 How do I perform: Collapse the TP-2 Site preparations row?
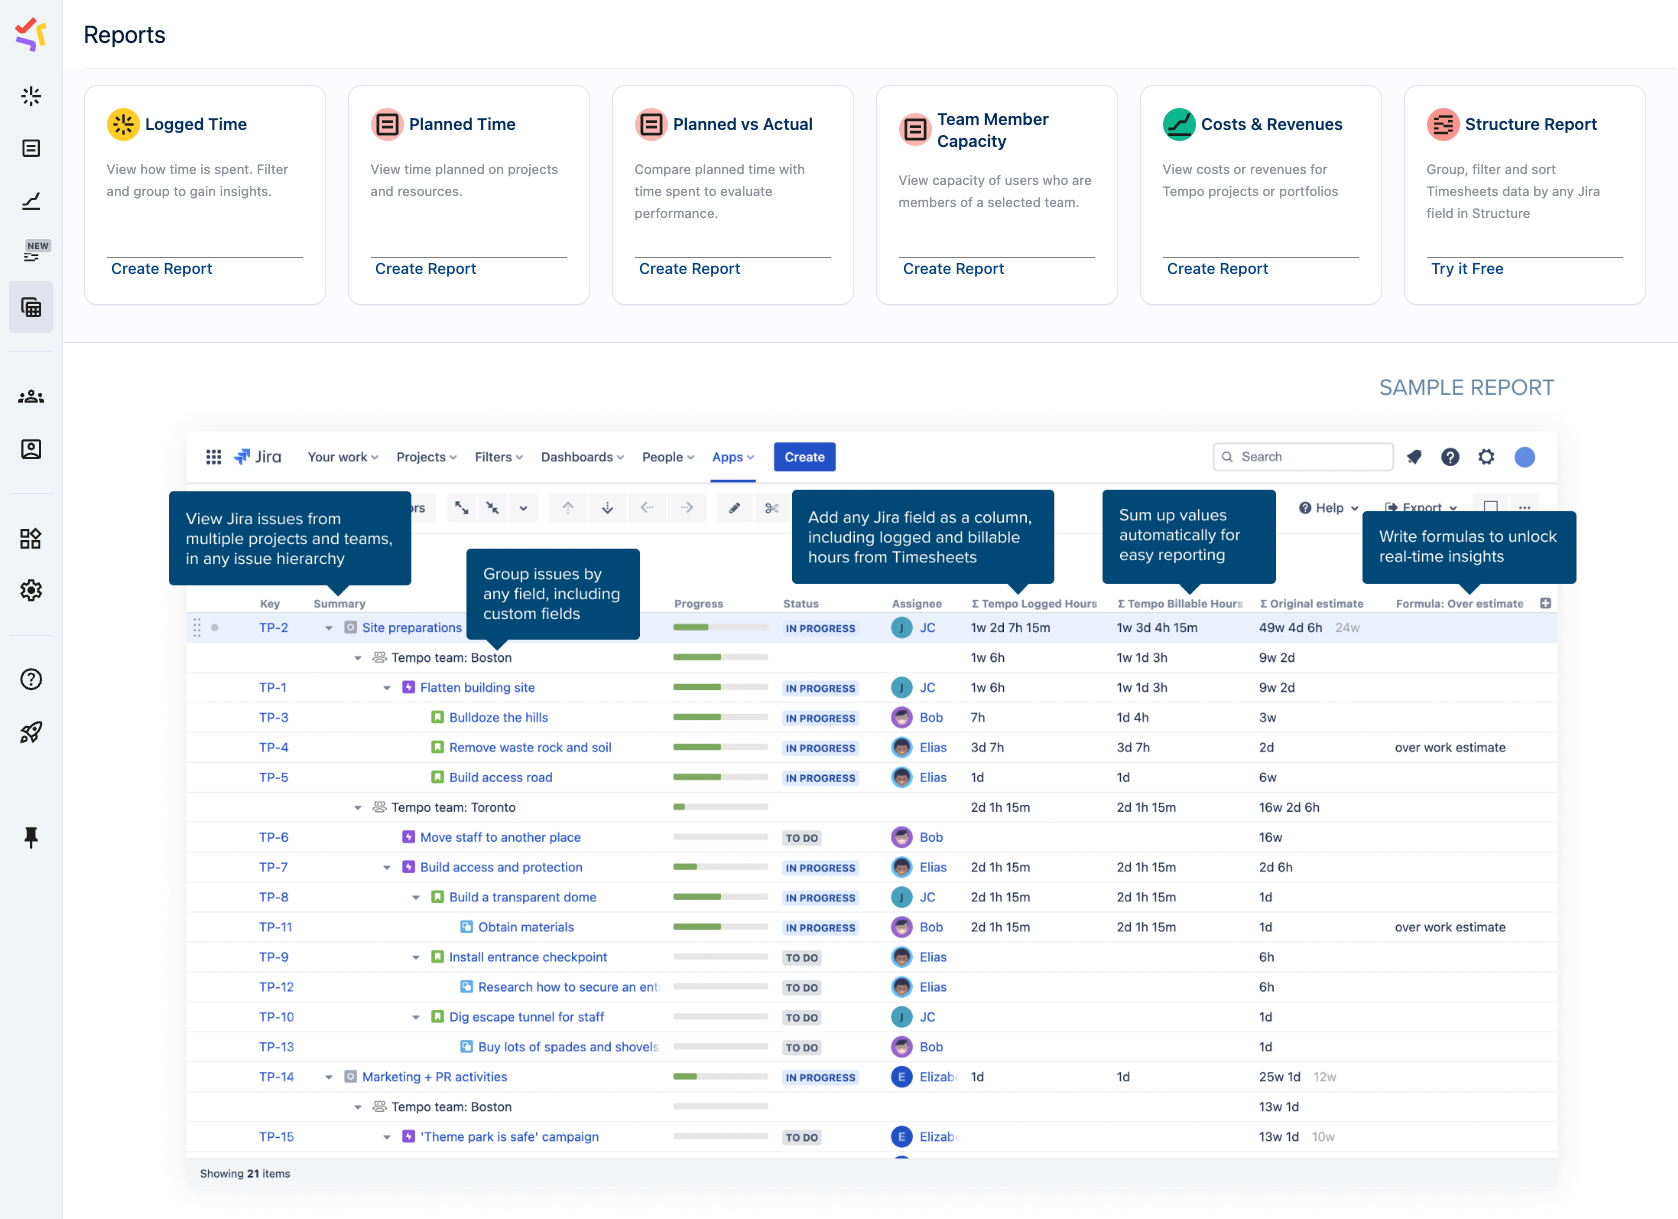[329, 628]
